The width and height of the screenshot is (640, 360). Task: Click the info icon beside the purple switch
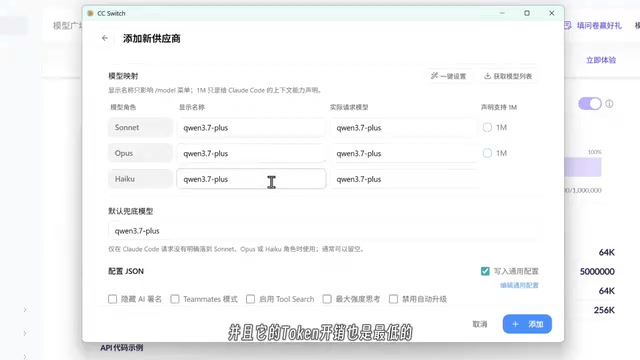(x=609, y=104)
